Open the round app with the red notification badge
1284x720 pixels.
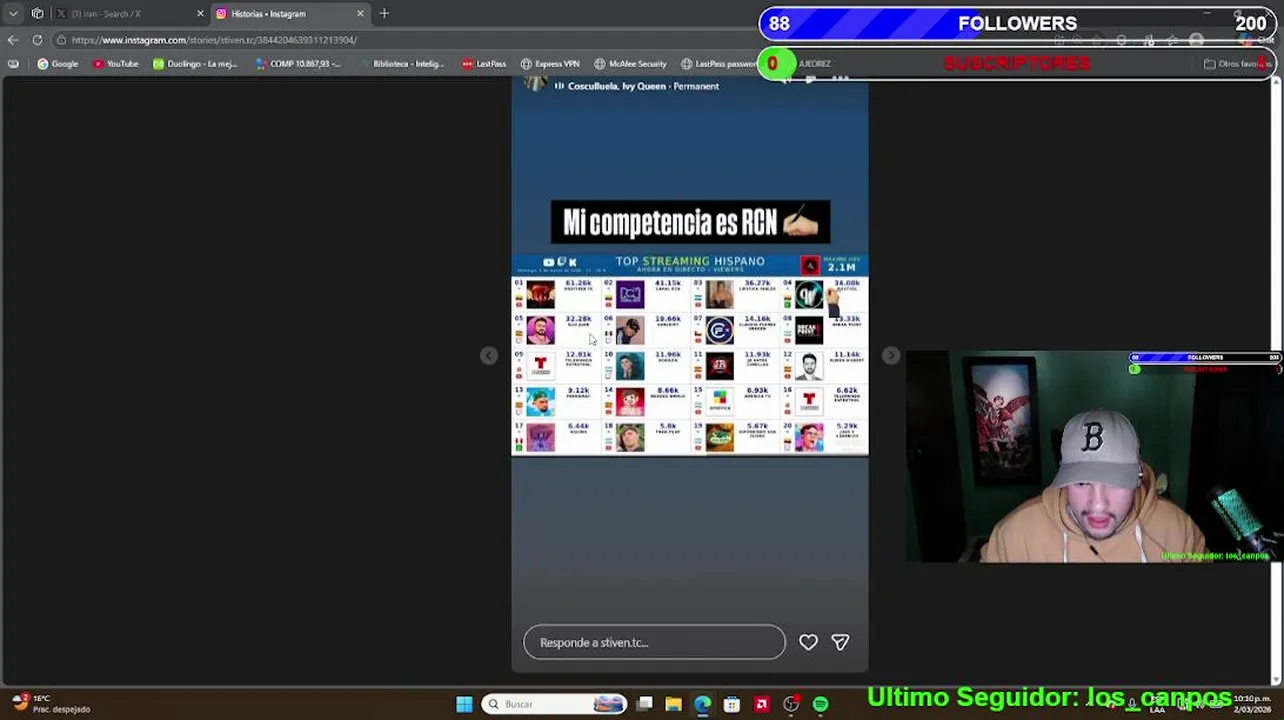(x=791, y=704)
